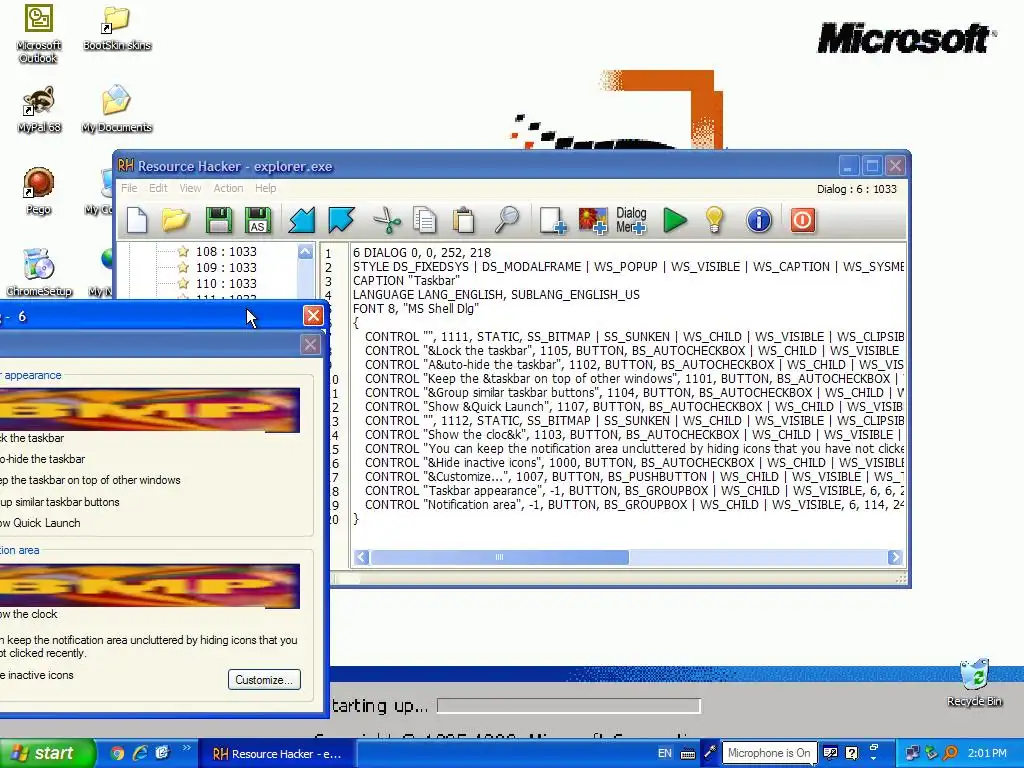
Task: Launch Internet Explorer from quick launch
Action: (140, 753)
